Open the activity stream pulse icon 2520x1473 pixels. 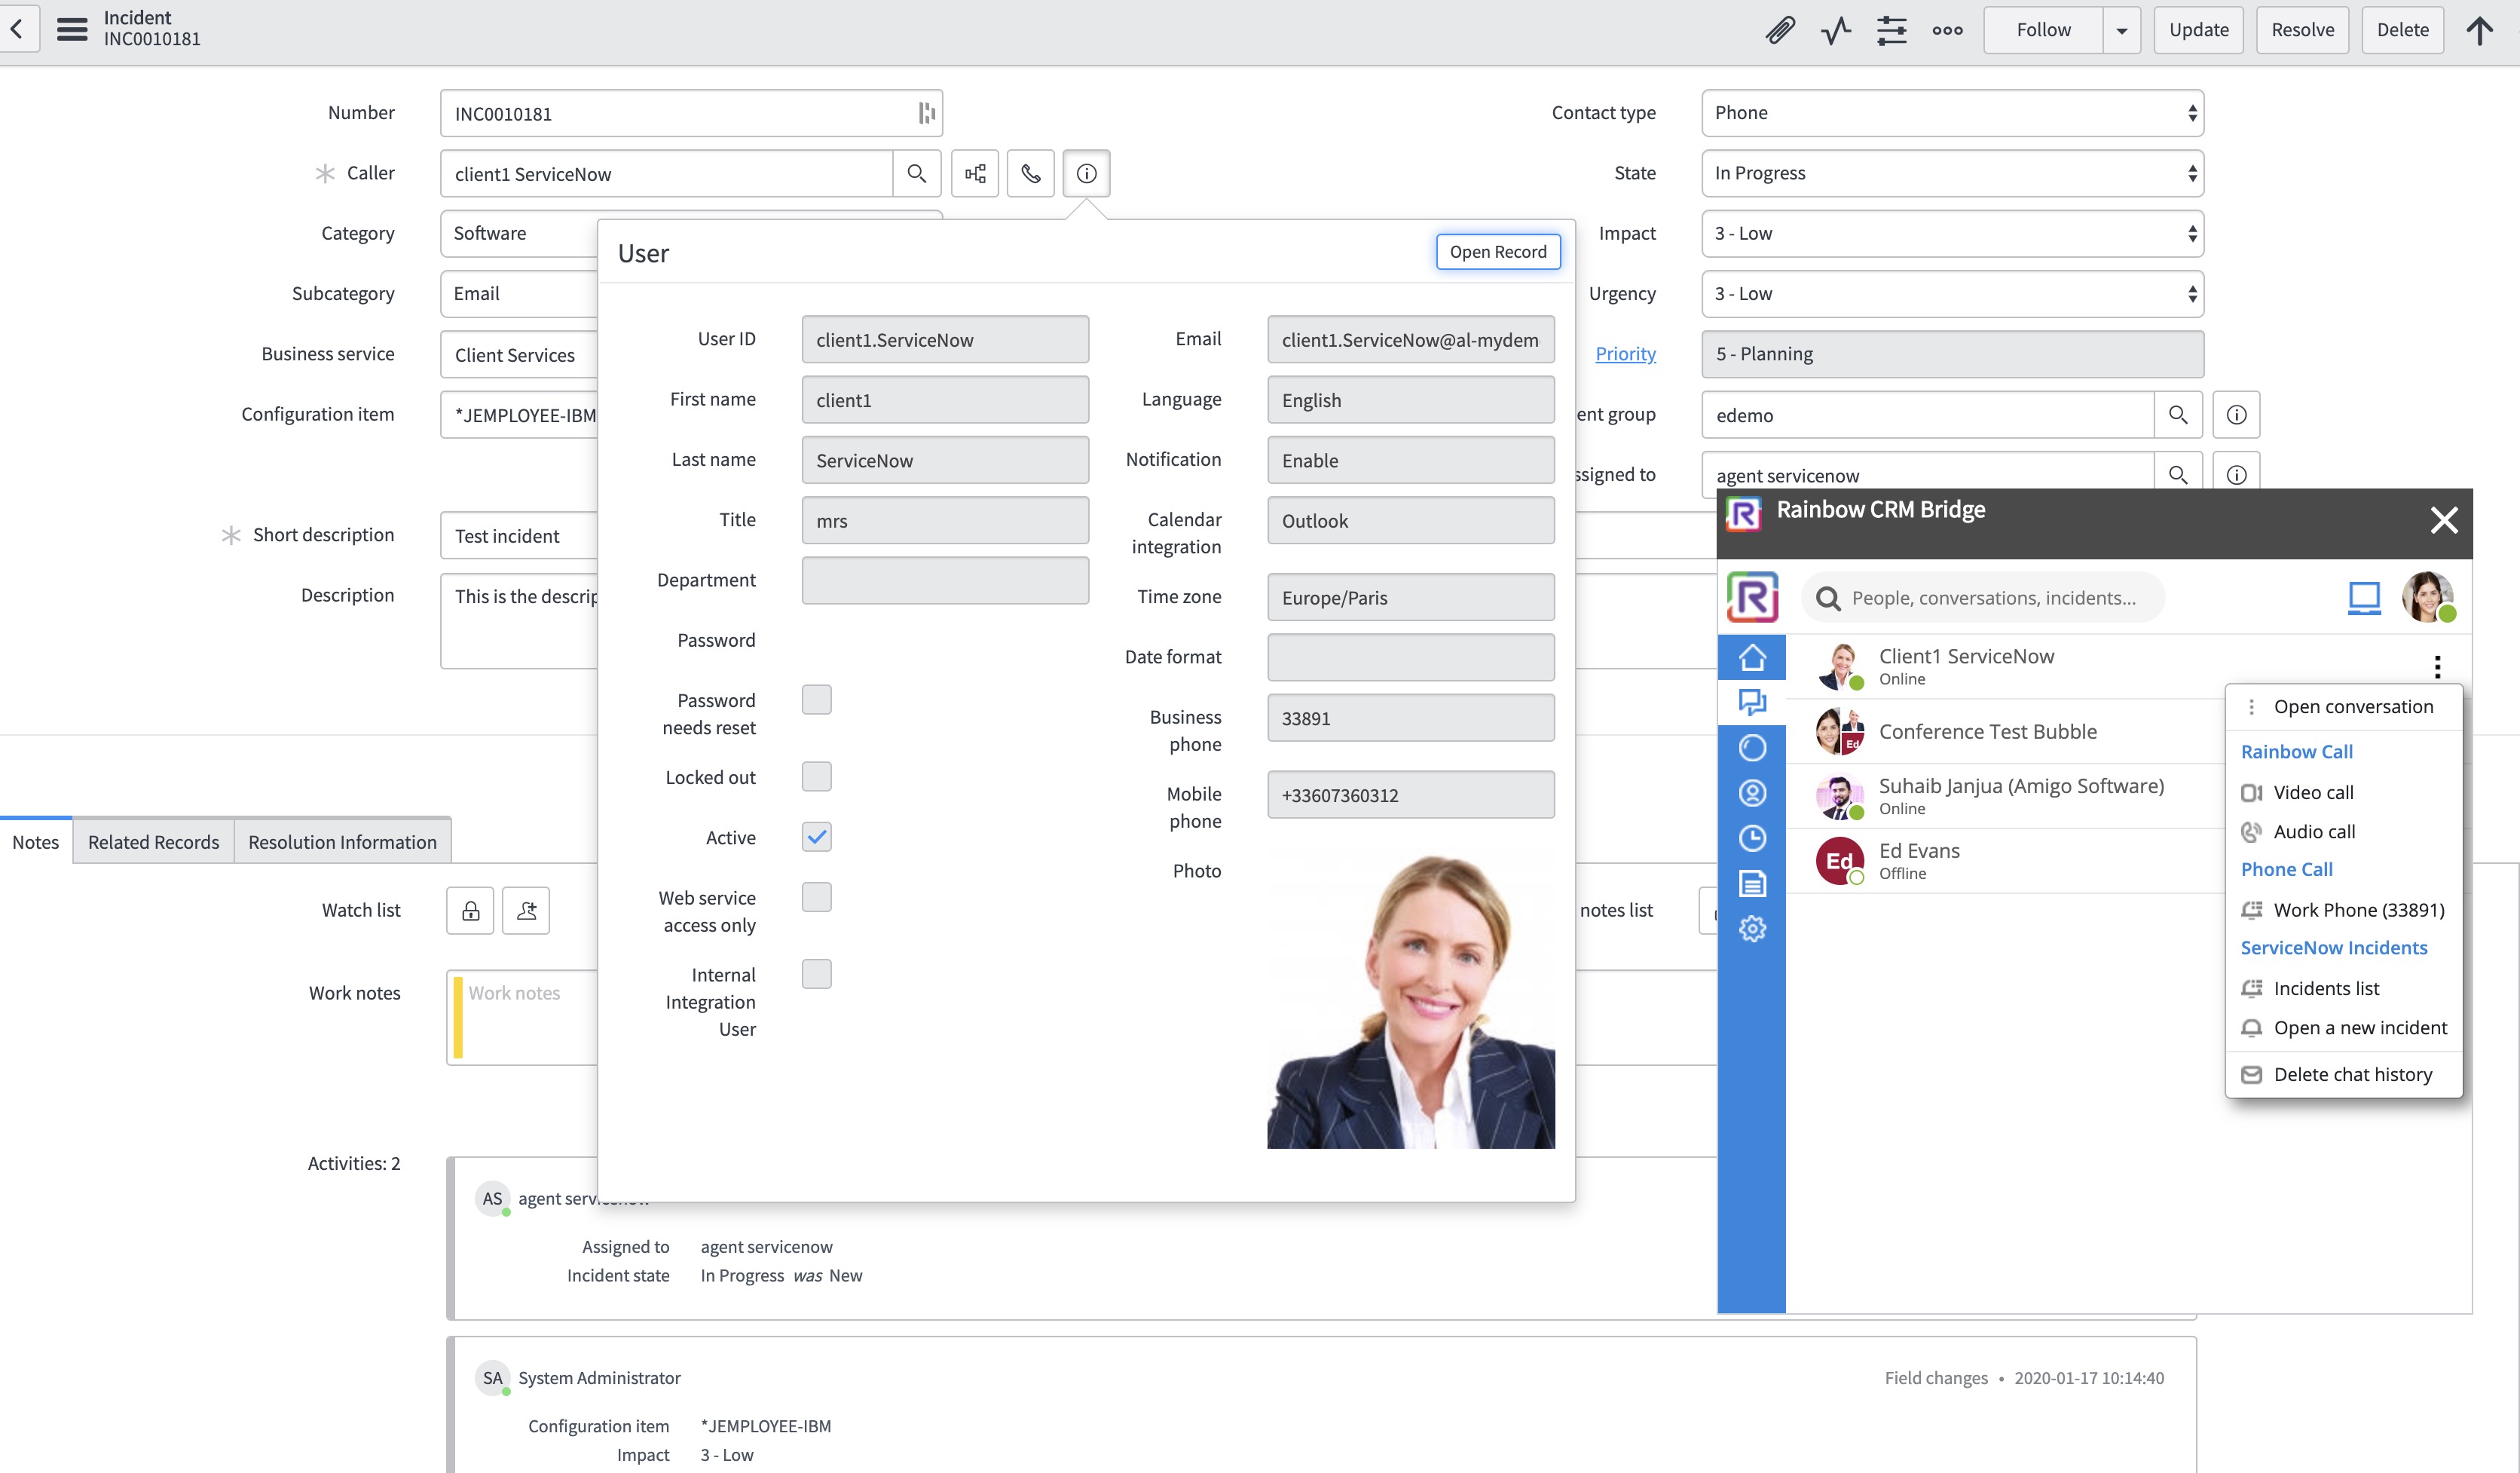[1836, 30]
